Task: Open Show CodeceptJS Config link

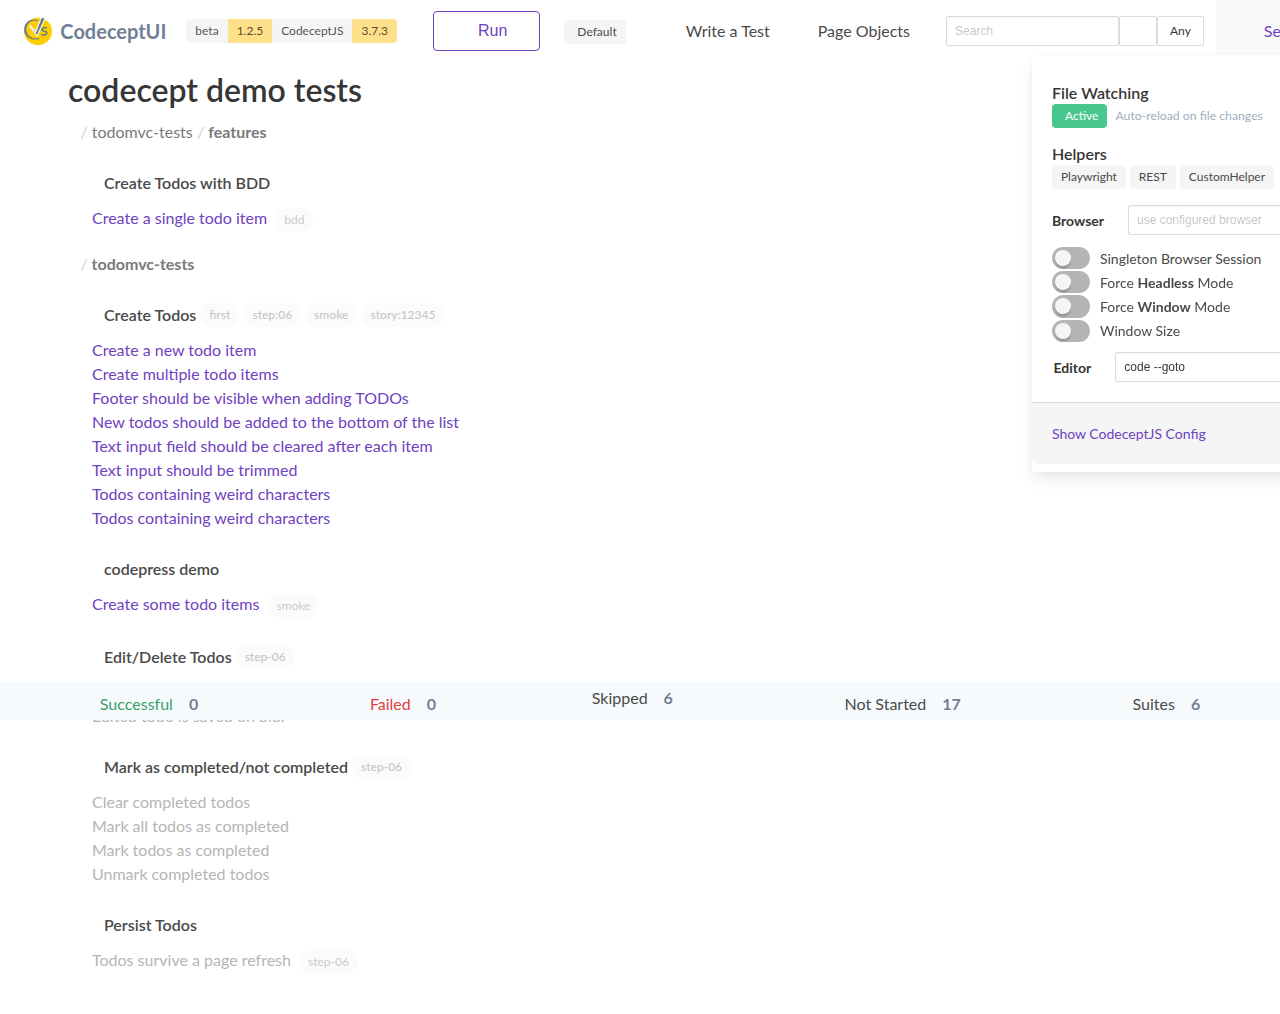Action: tap(1128, 434)
